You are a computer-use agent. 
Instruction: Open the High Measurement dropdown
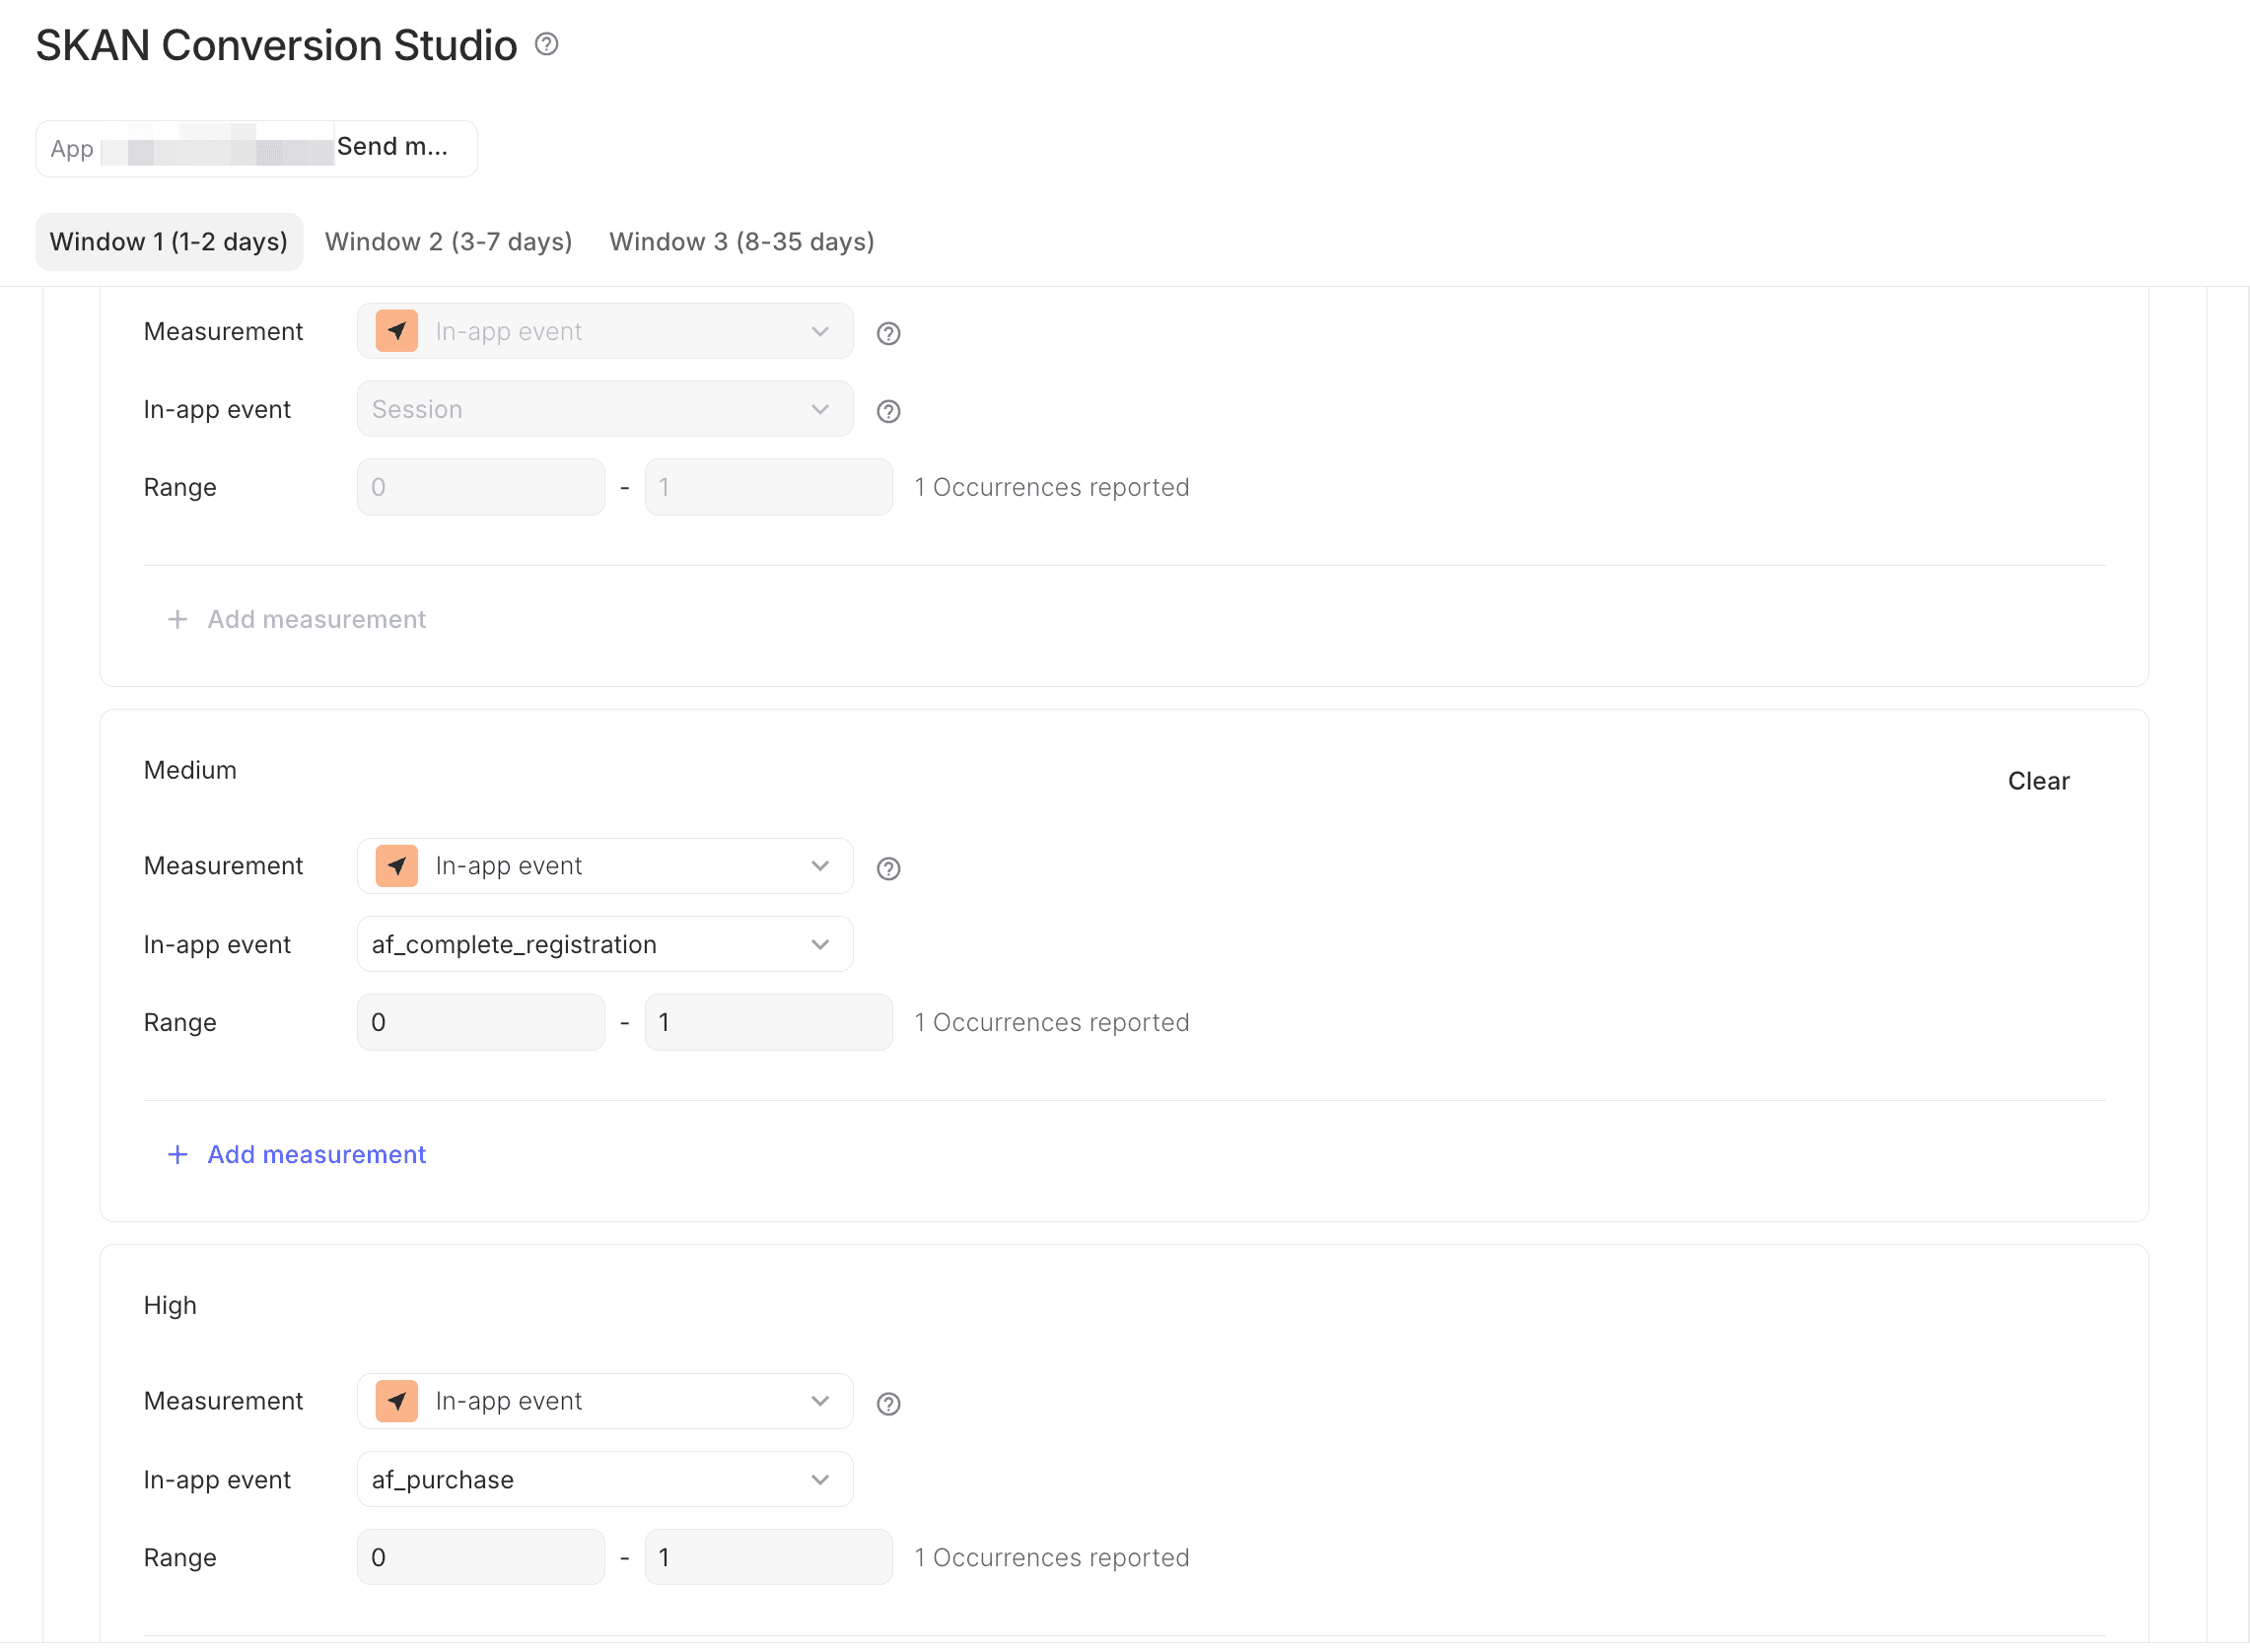[605, 1401]
